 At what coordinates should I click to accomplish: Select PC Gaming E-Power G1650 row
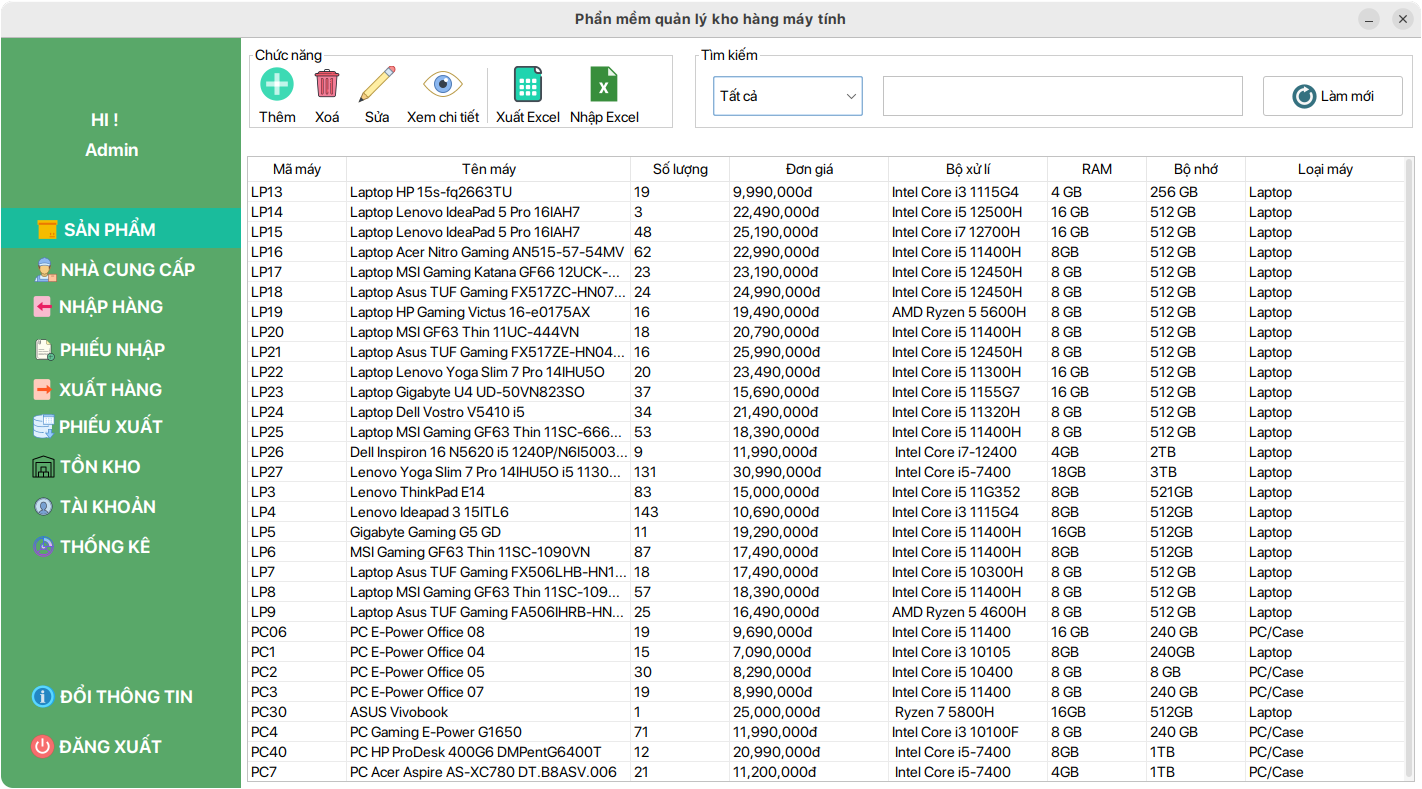826,732
